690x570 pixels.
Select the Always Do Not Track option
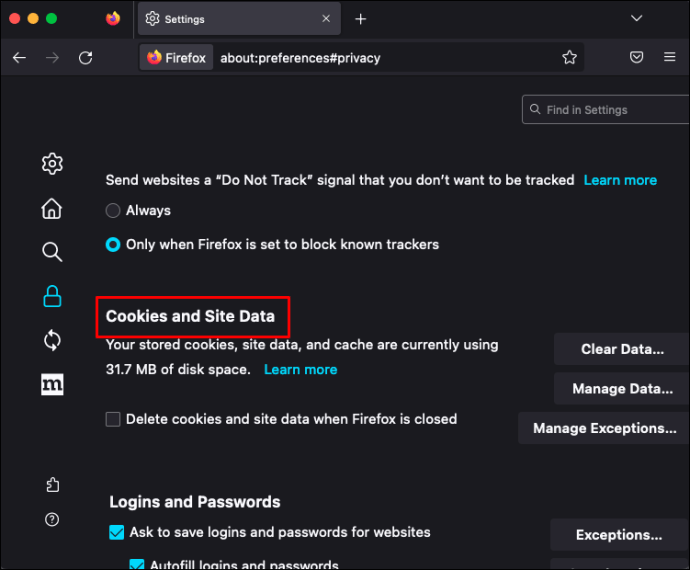point(114,211)
